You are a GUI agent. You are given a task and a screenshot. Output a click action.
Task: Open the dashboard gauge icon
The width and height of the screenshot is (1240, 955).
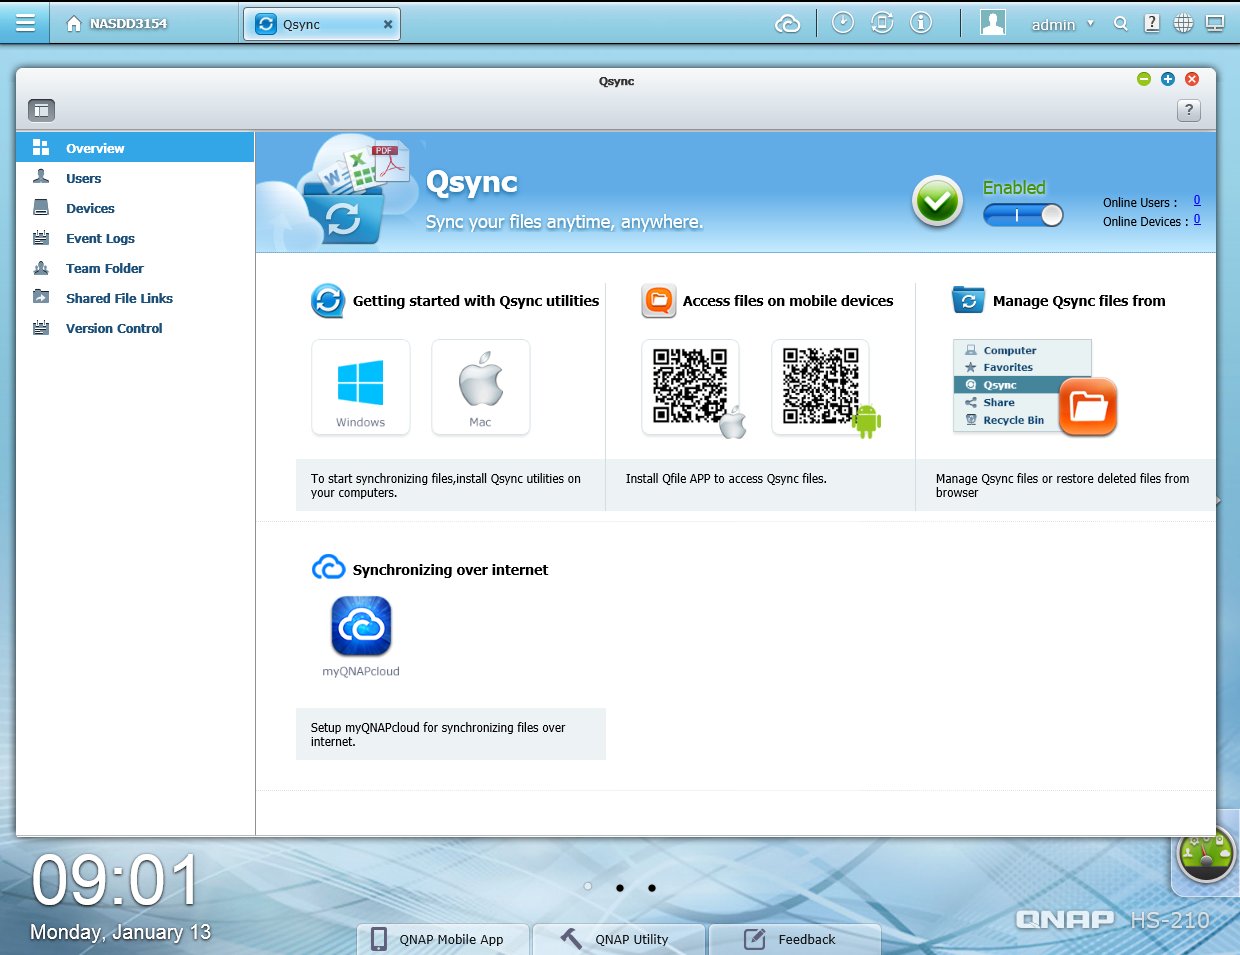click(x=1206, y=855)
